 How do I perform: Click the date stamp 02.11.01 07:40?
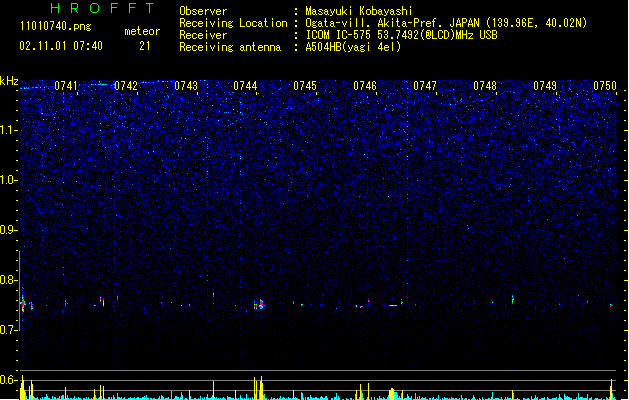[61, 46]
